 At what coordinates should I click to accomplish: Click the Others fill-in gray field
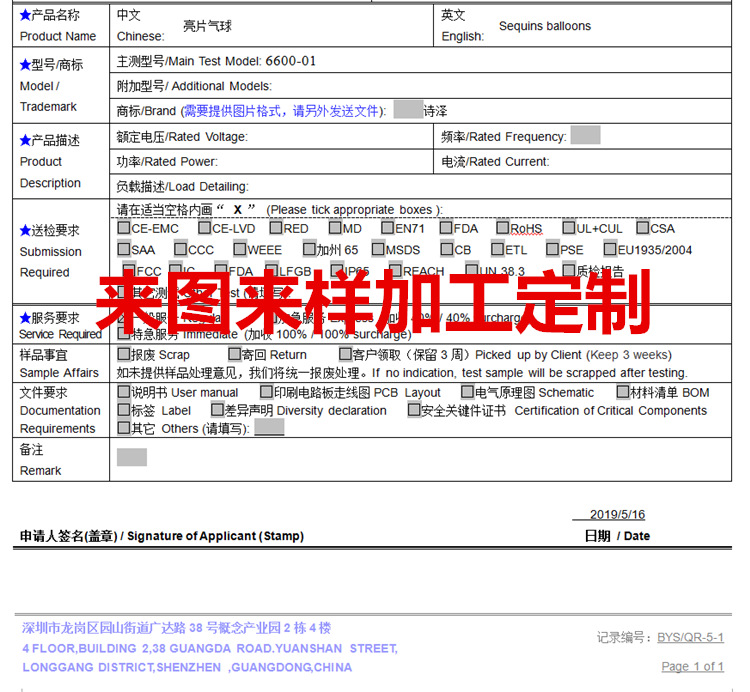point(269,427)
